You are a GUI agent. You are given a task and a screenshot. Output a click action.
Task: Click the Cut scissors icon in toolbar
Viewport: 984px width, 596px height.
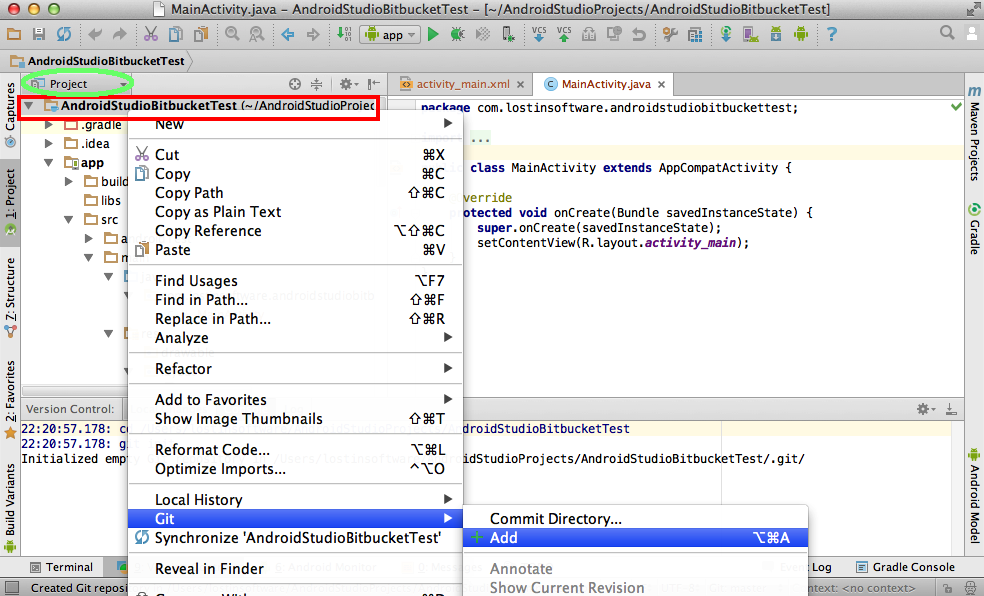(150, 34)
